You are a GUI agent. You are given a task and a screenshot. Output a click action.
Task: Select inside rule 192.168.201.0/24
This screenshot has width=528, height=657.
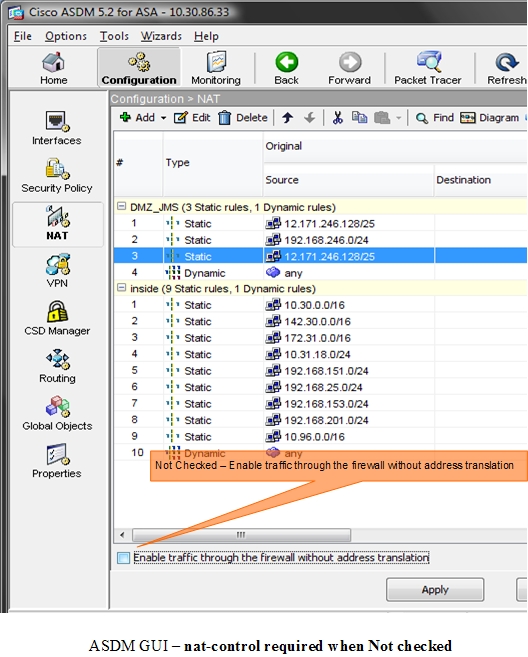321,420
